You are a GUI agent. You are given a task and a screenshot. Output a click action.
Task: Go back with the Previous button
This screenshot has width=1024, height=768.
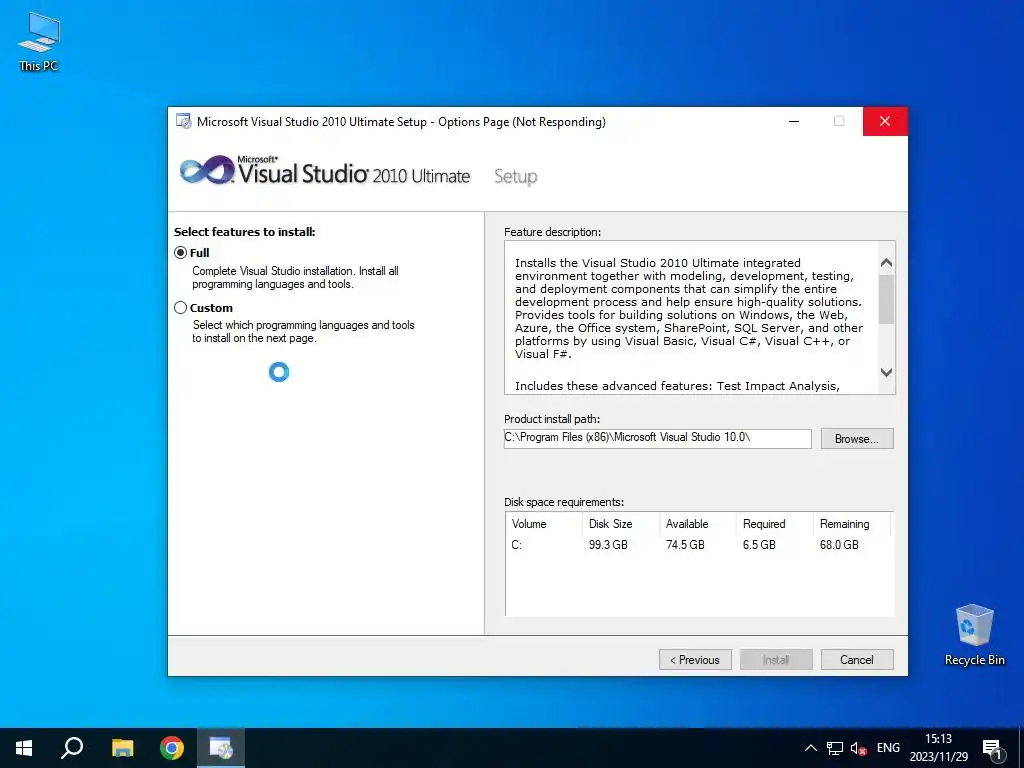695,660
